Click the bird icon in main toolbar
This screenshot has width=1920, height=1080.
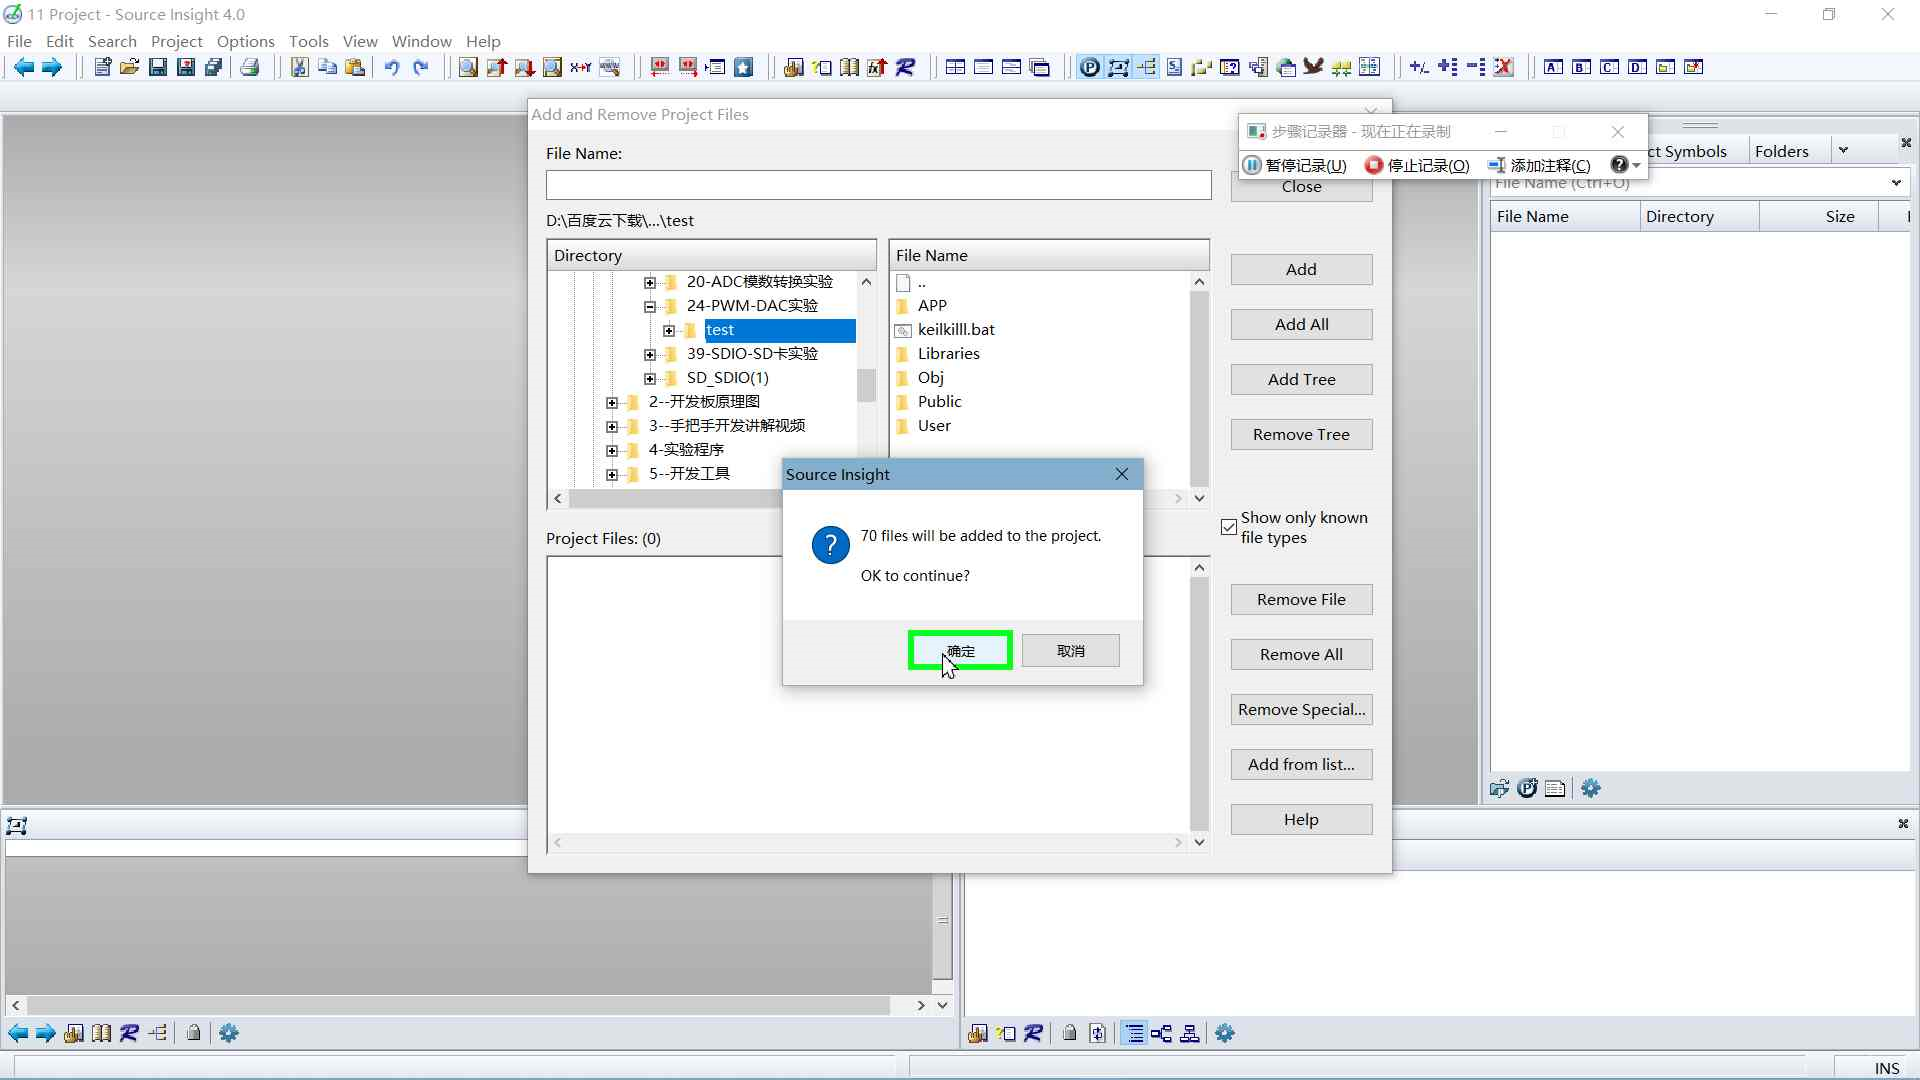coord(1313,67)
